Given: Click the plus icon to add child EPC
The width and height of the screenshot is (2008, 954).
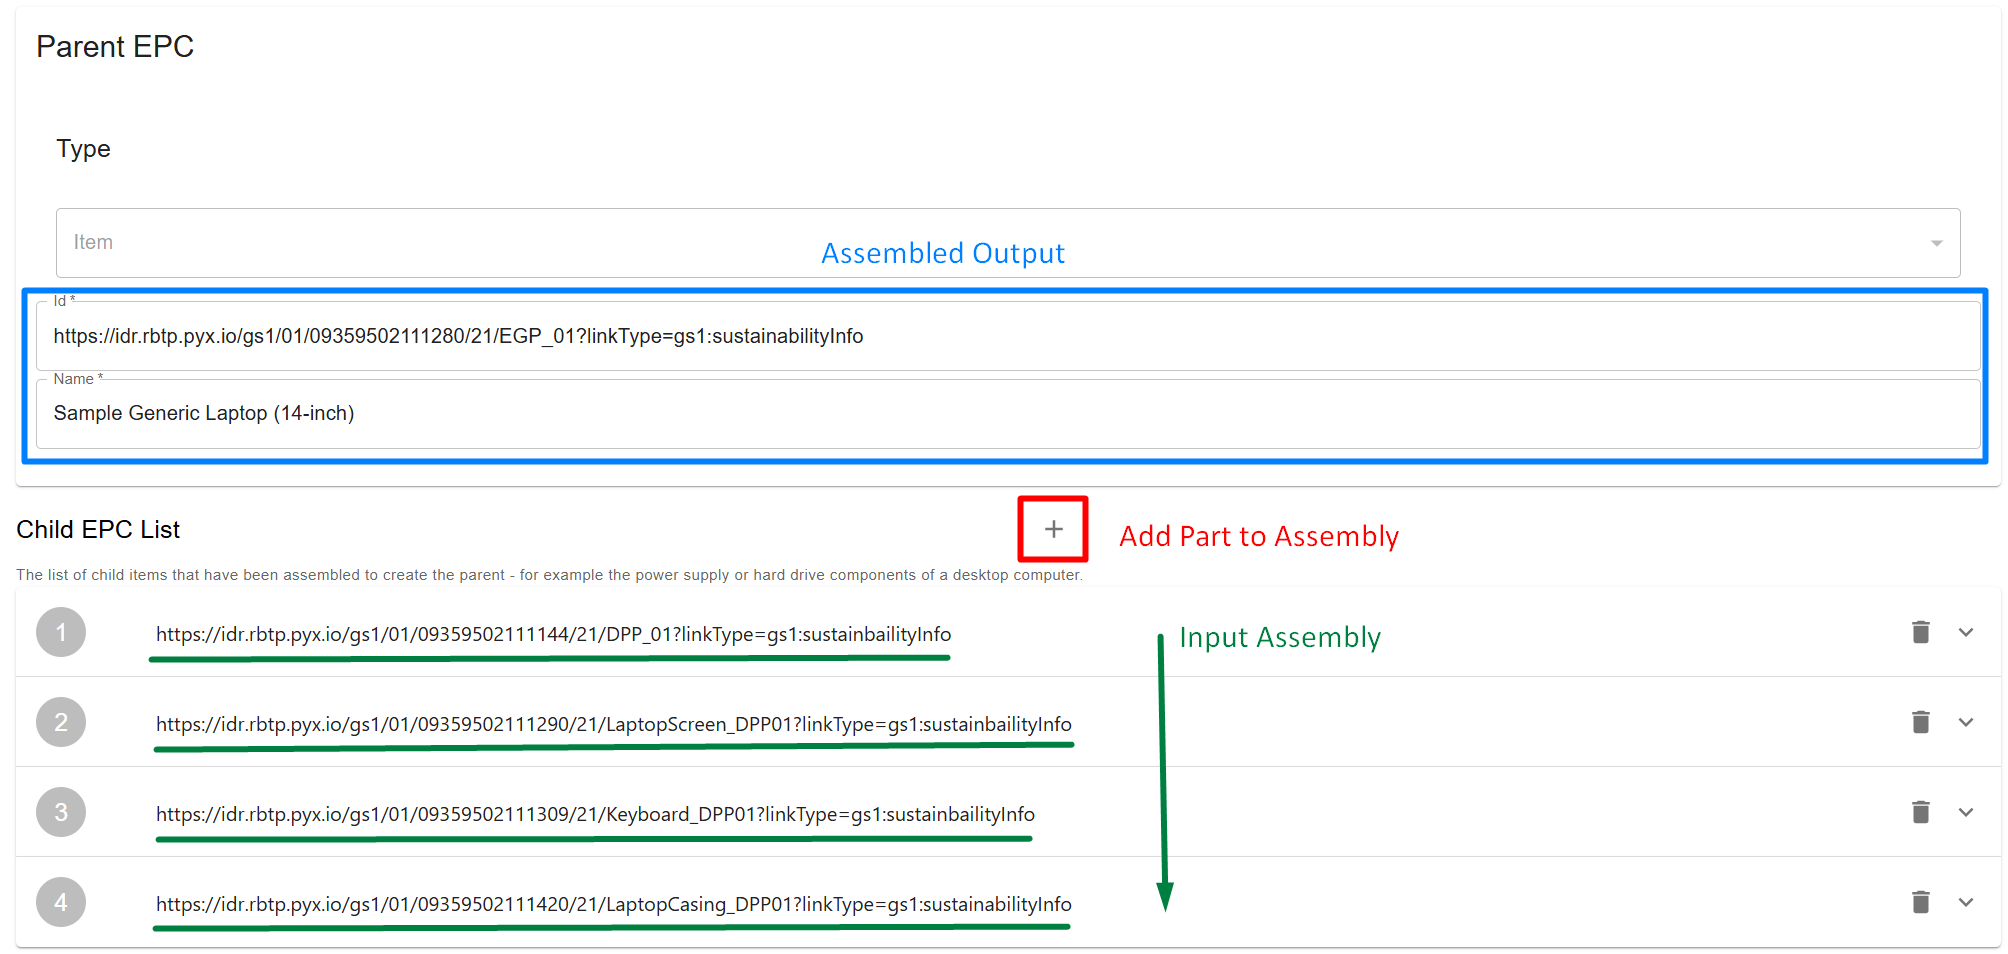Looking at the screenshot, I should pyautogui.click(x=1053, y=529).
